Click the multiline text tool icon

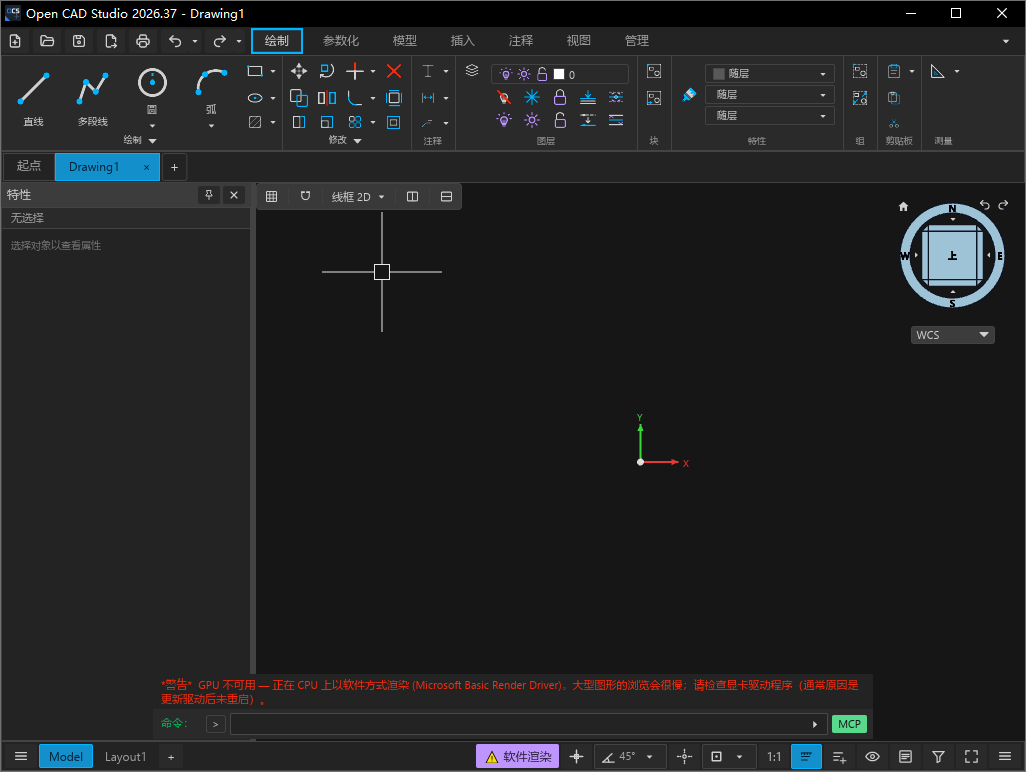pyautogui.click(x=428, y=71)
